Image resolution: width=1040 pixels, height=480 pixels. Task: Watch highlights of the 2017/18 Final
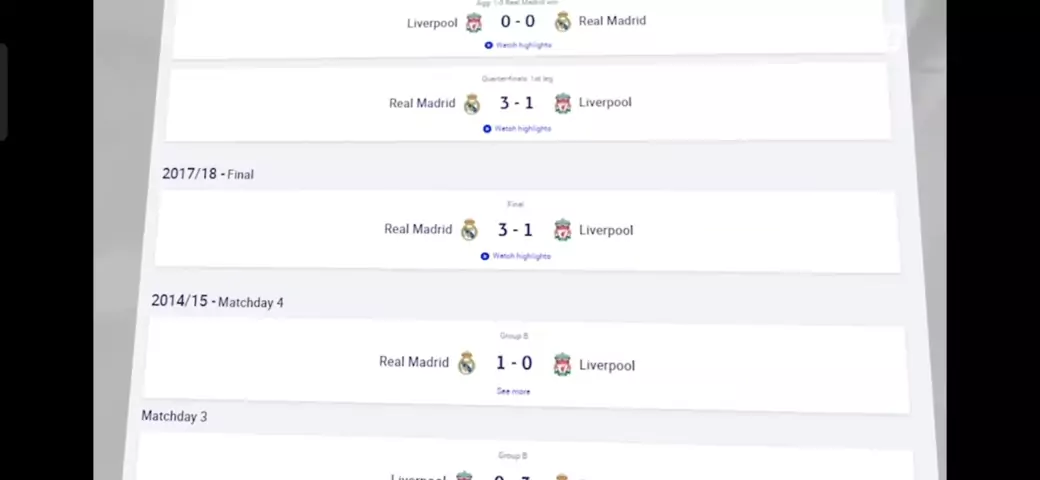coord(516,256)
